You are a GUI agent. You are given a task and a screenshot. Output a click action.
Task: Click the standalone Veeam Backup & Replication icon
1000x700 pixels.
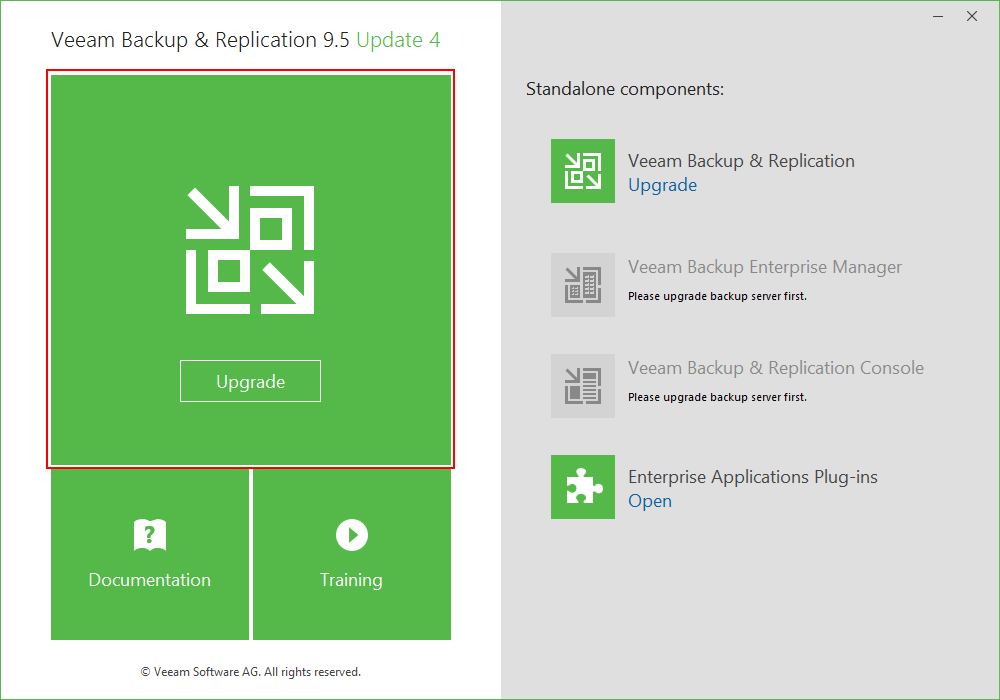coord(582,171)
